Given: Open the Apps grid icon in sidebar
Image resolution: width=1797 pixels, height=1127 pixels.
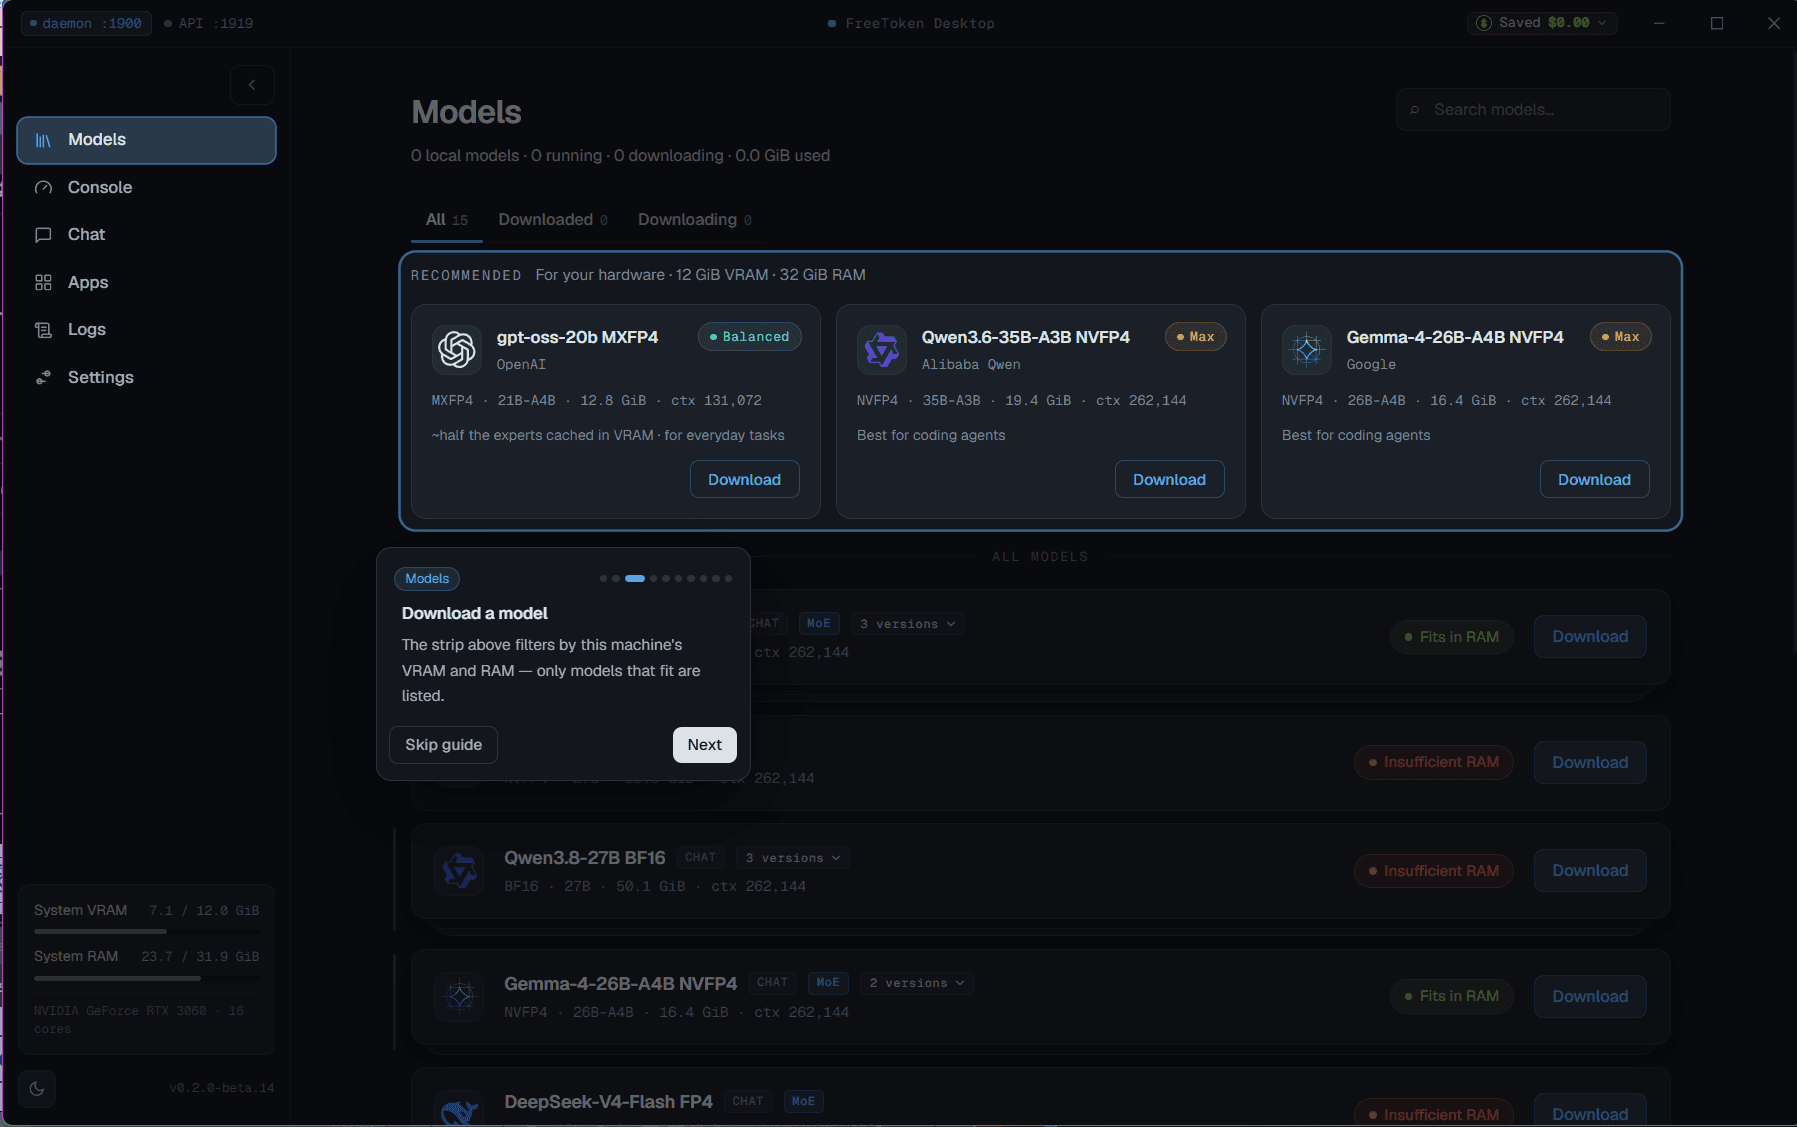Looking at the screenshot, I should [43, 283].
